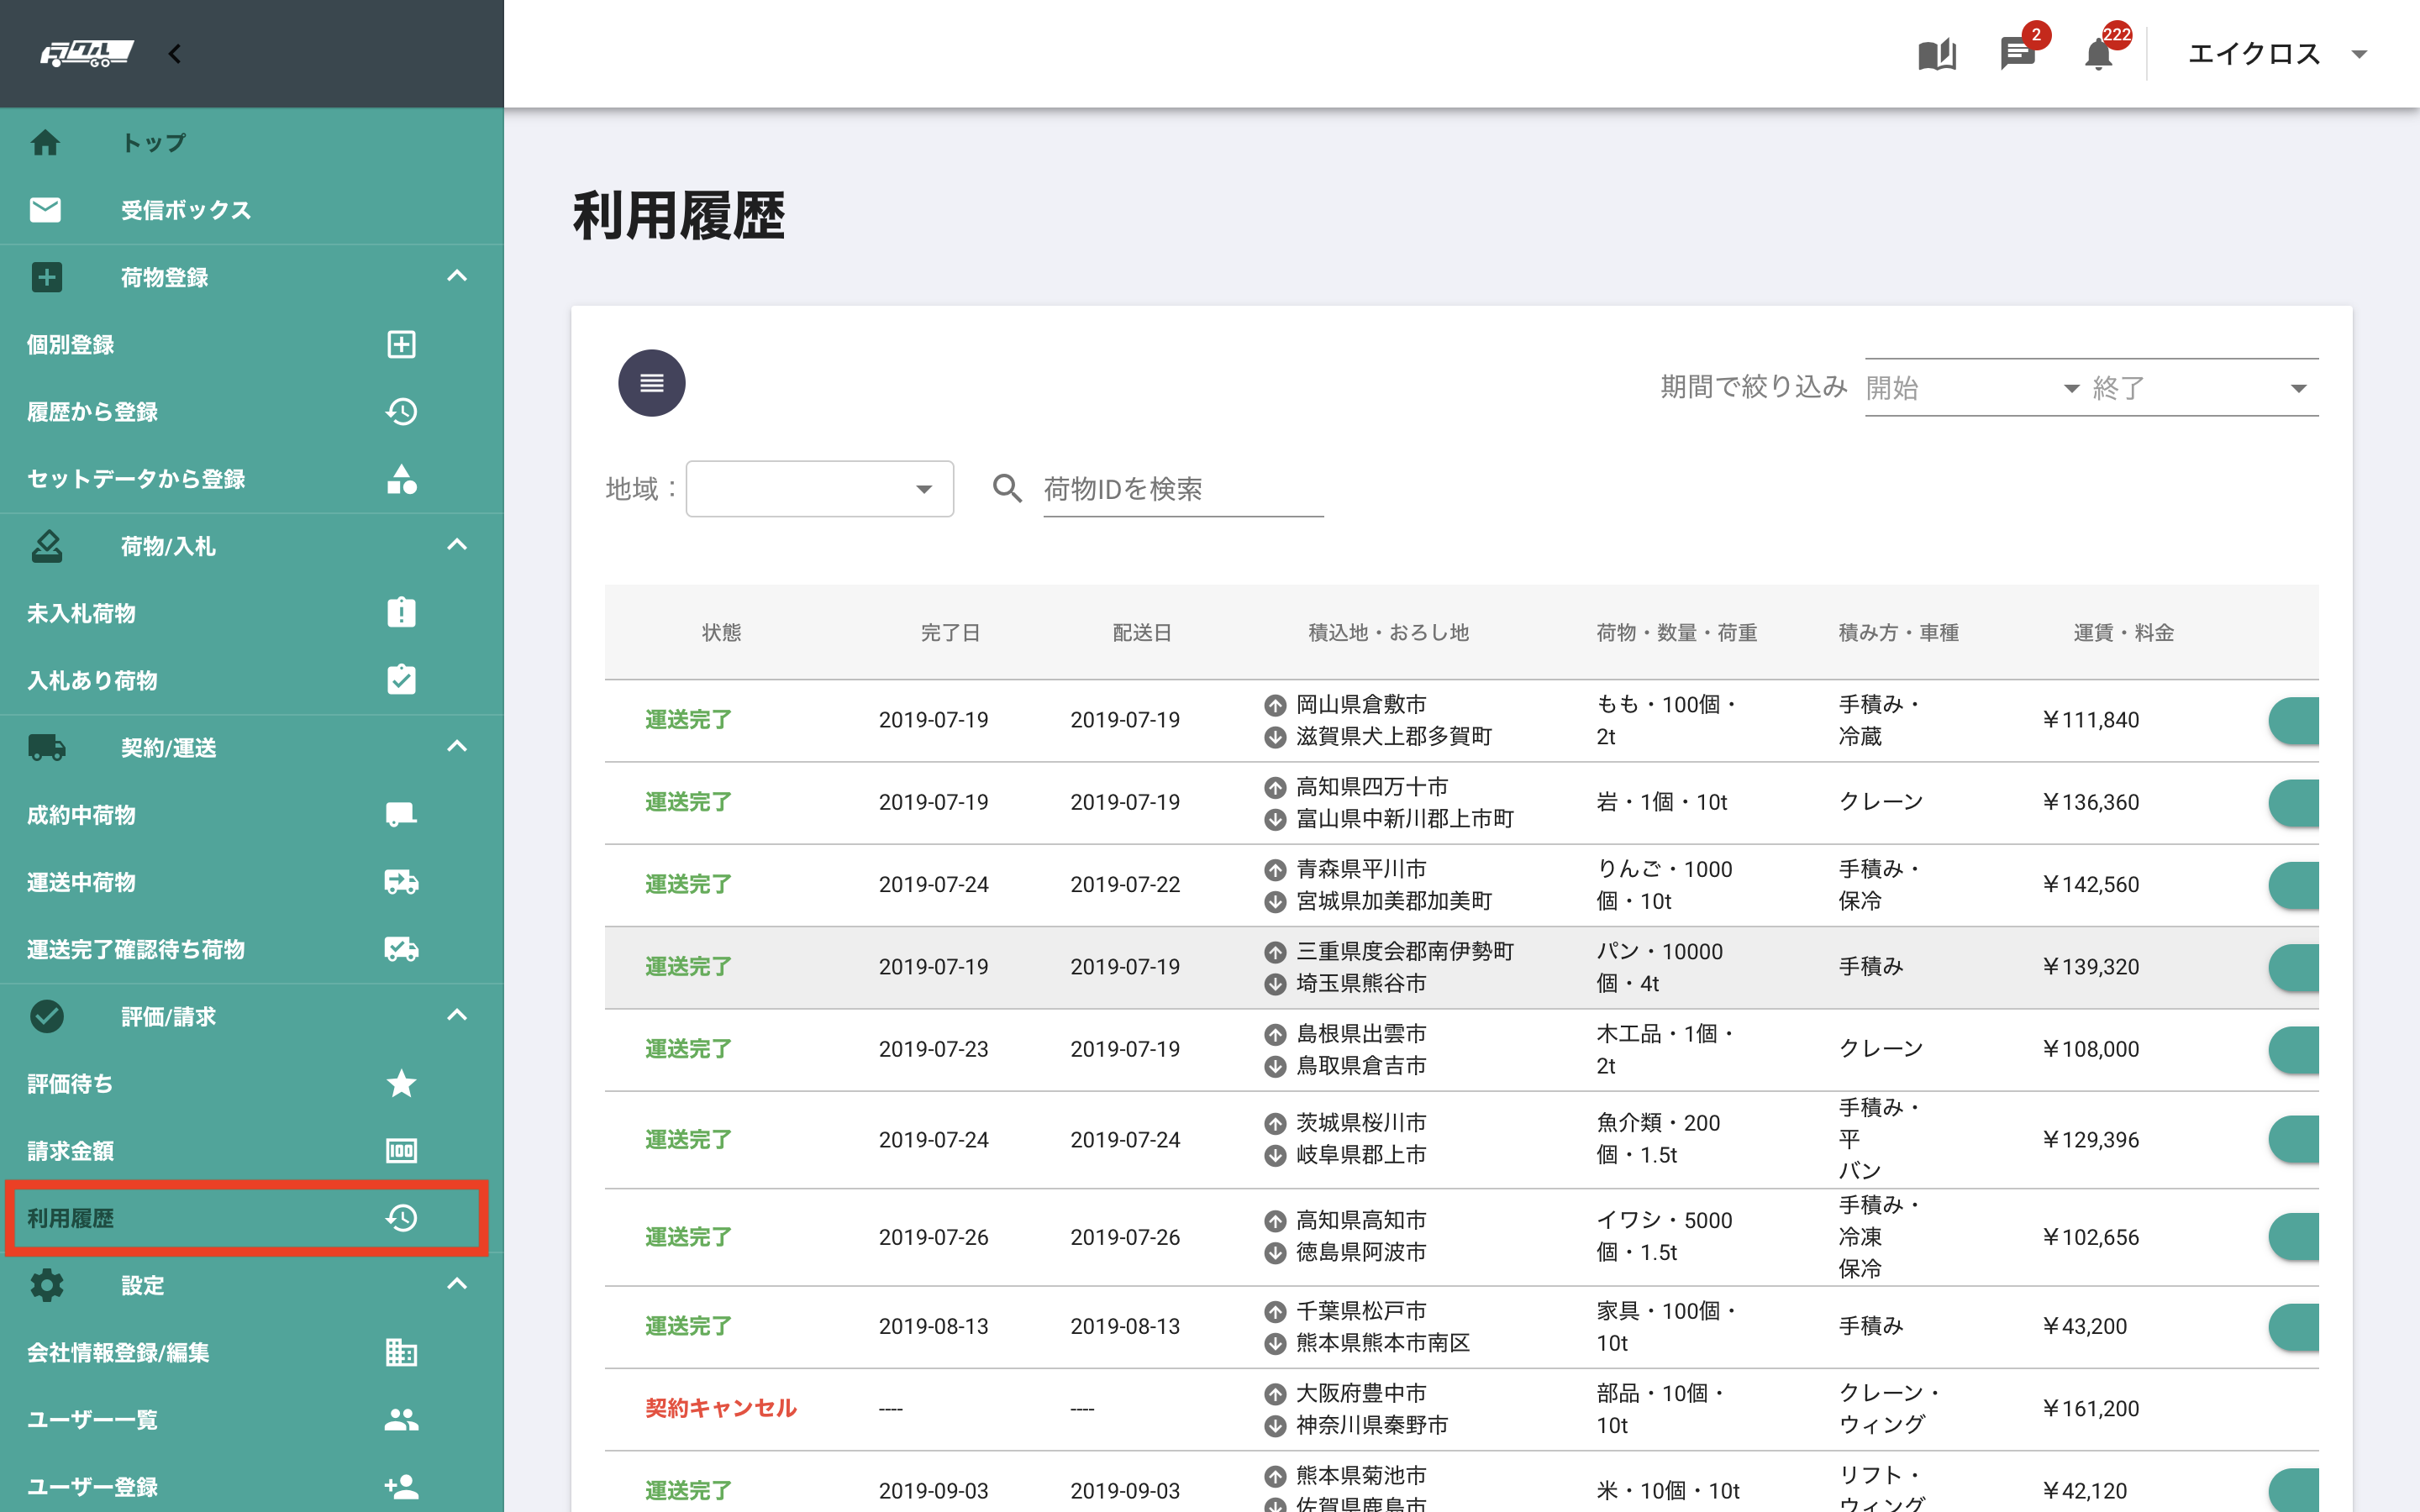Collapse the 荷物登録 section
The height and width of the screenshot is (1512, 2420).
pyautogui.click(x=457, y=276)
